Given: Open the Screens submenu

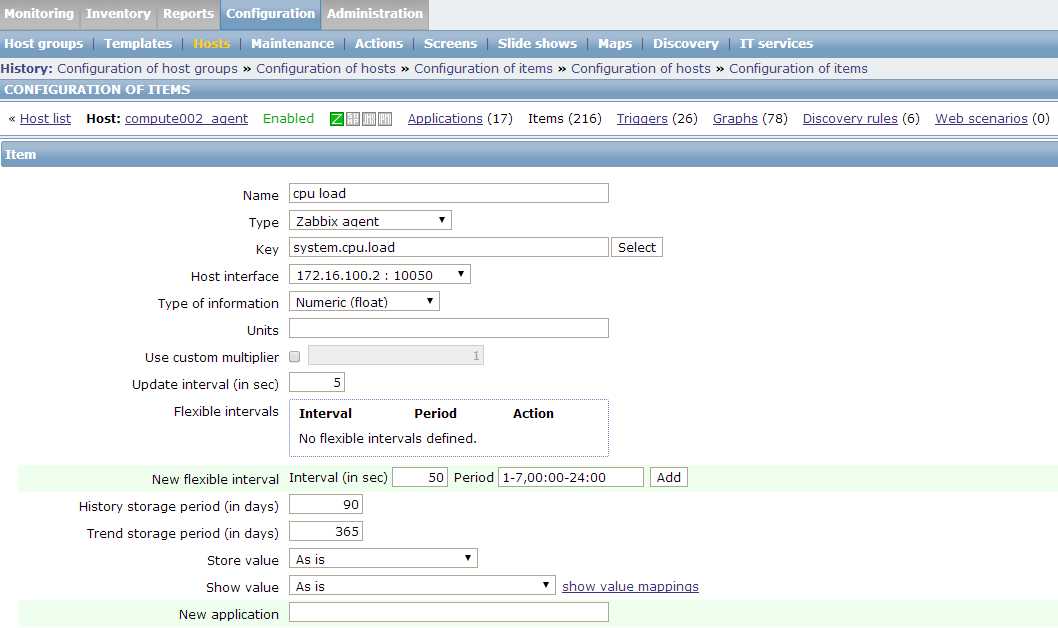Looking at the screenshot, I should point(450,43).
